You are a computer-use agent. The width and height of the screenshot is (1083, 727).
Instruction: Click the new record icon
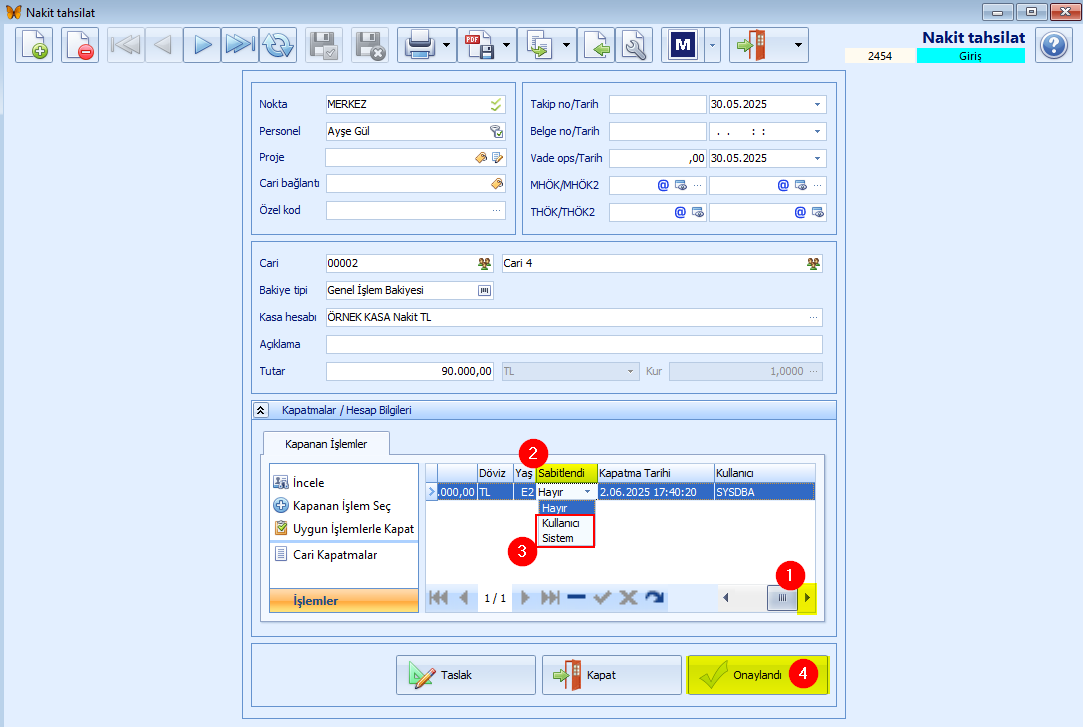click(x=34, y=46)
